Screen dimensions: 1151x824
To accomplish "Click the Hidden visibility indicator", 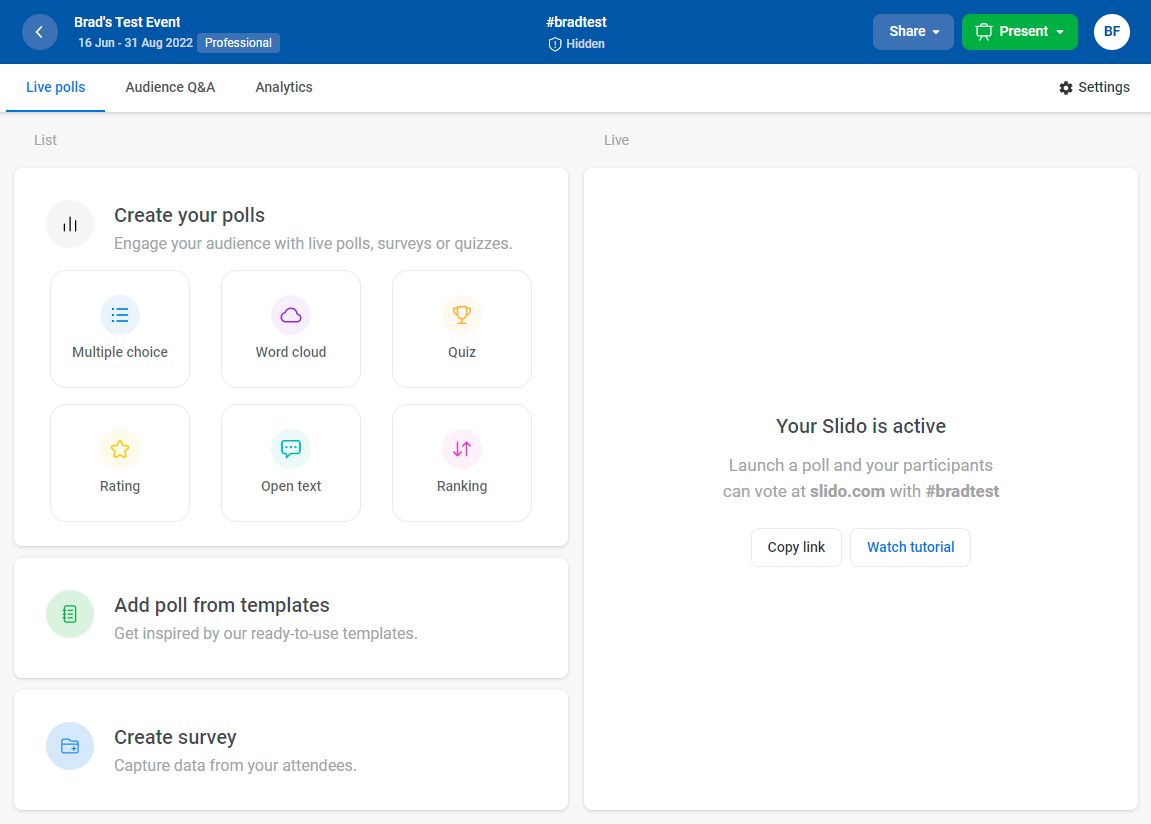I will (x=576, y=43).
